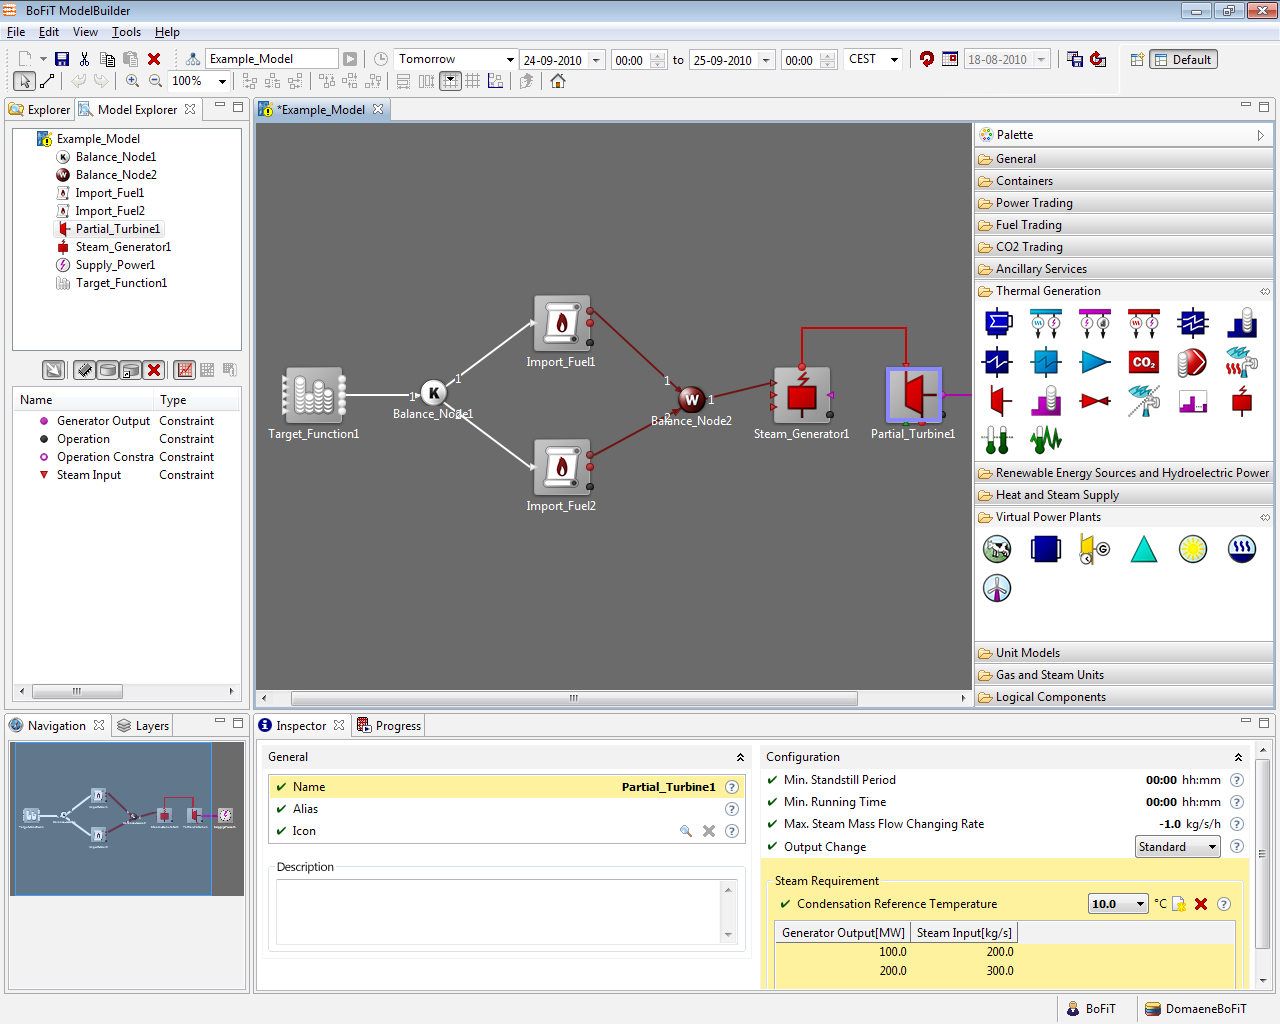The image size is (1280, 1024).
Task: Toggle Condensation Reference Temperature check mark
Action: pyautogui.click(x=785, y=904)
